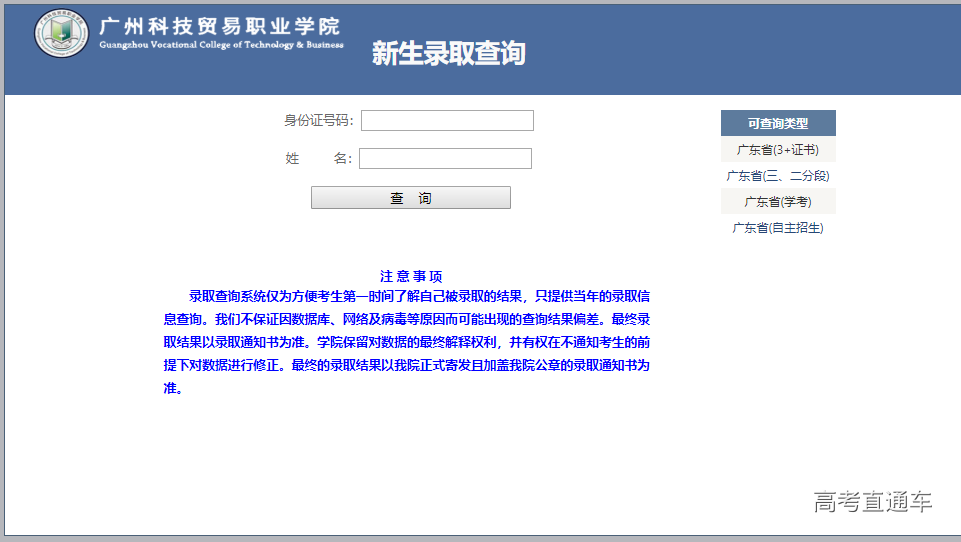
Task: Select 广东省(三、二分段) query type
Action: click(778, 176)
